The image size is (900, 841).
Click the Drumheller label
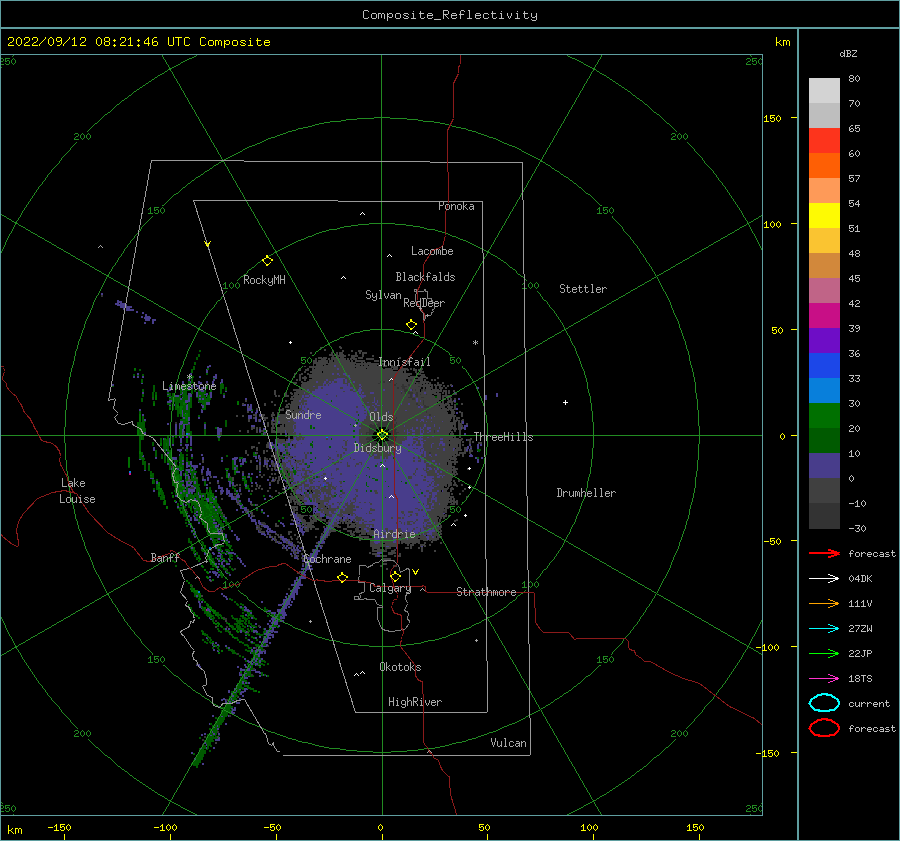pos(586,493)
